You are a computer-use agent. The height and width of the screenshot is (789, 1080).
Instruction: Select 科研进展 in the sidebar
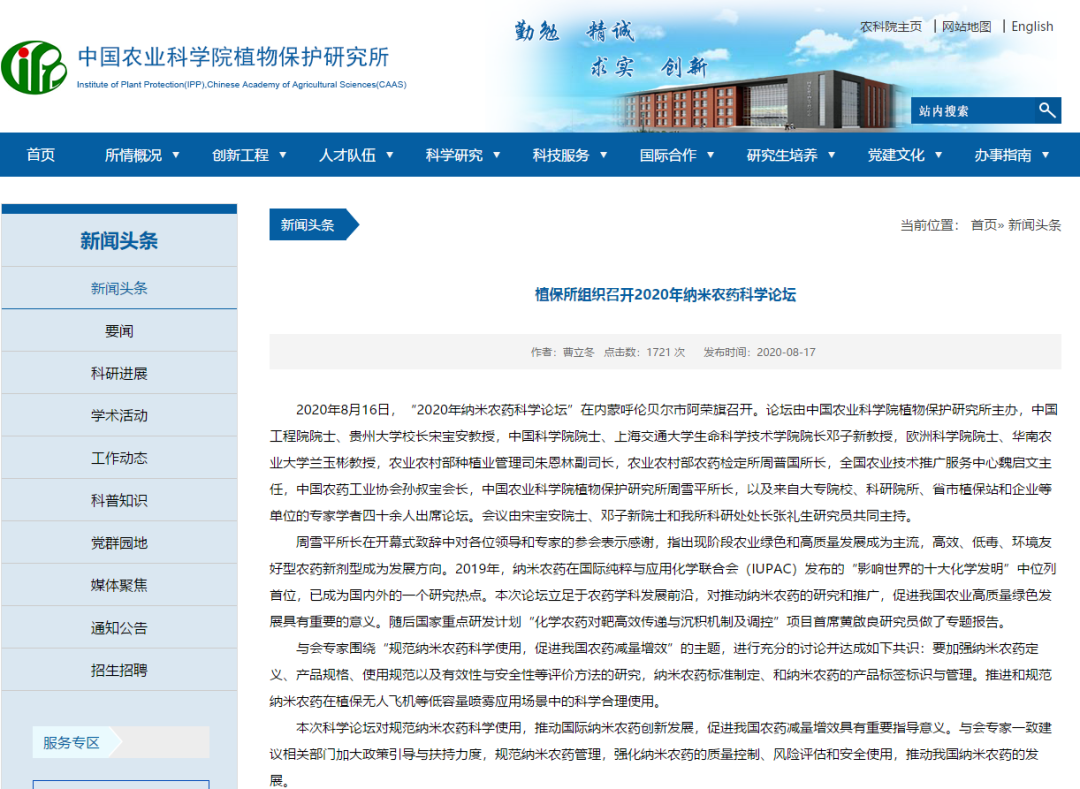[119, 373]
